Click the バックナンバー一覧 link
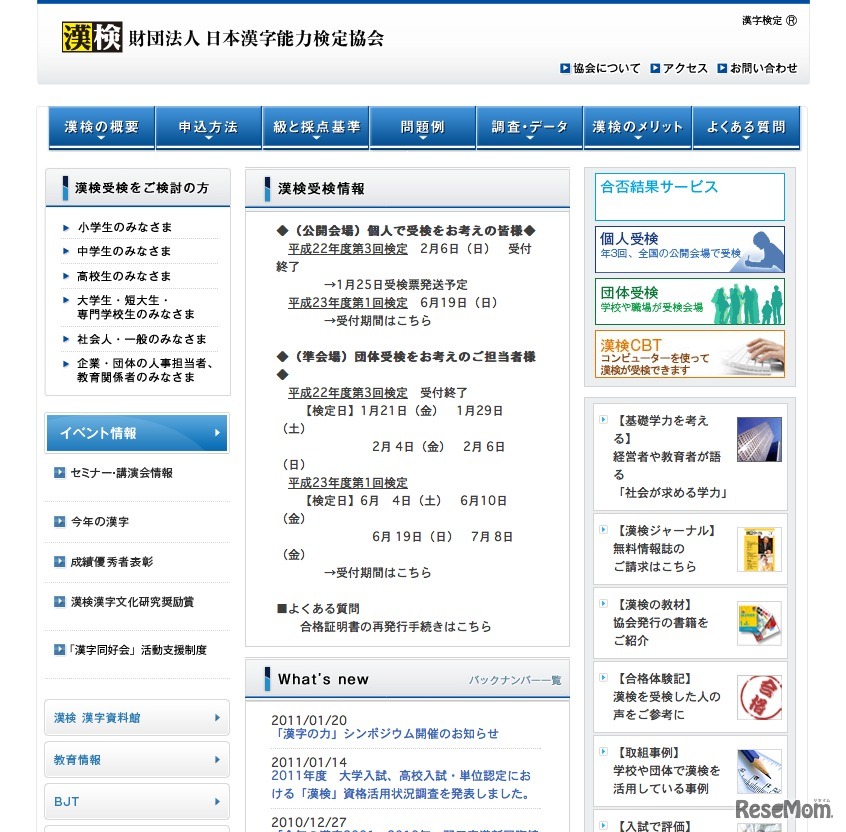The height and width of the screenshot is (832, 846). [514, 679]
